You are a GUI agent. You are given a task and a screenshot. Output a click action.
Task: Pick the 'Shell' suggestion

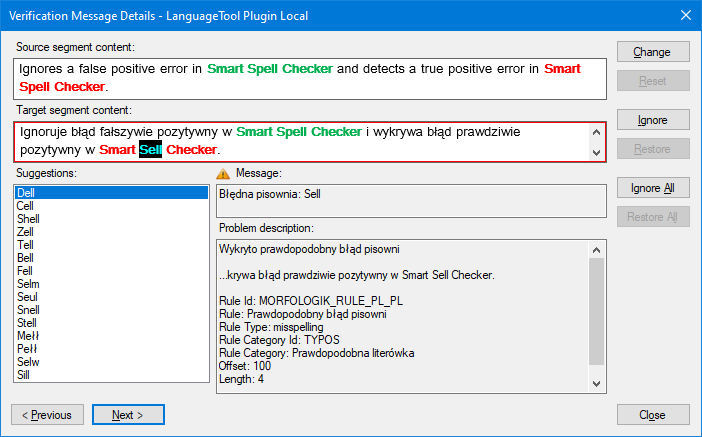pos(28,219)
